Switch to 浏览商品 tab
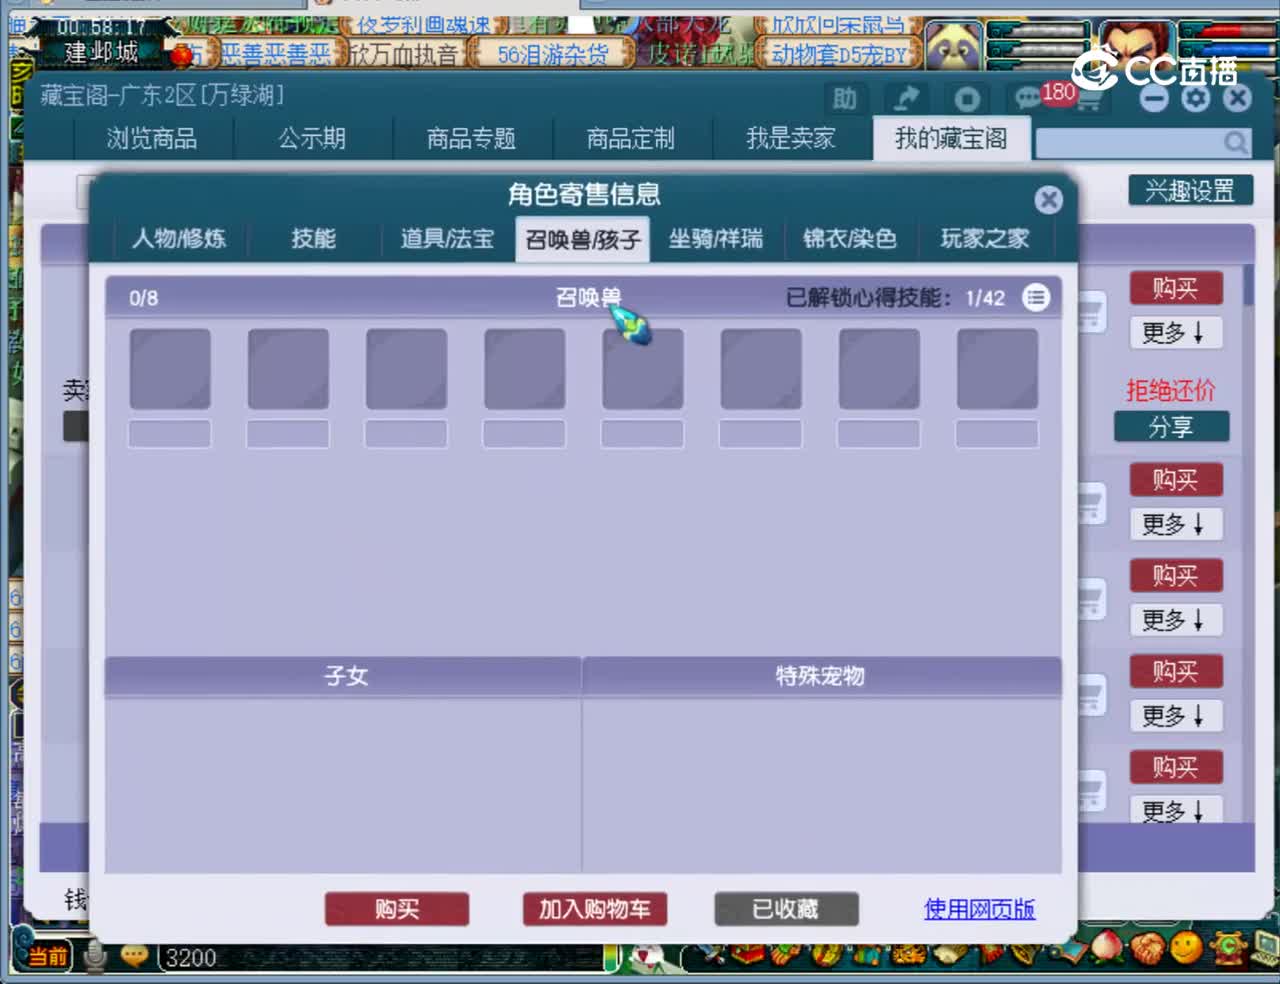The image size is (1280, 984). pyautogui.click(x=152, y=138)
